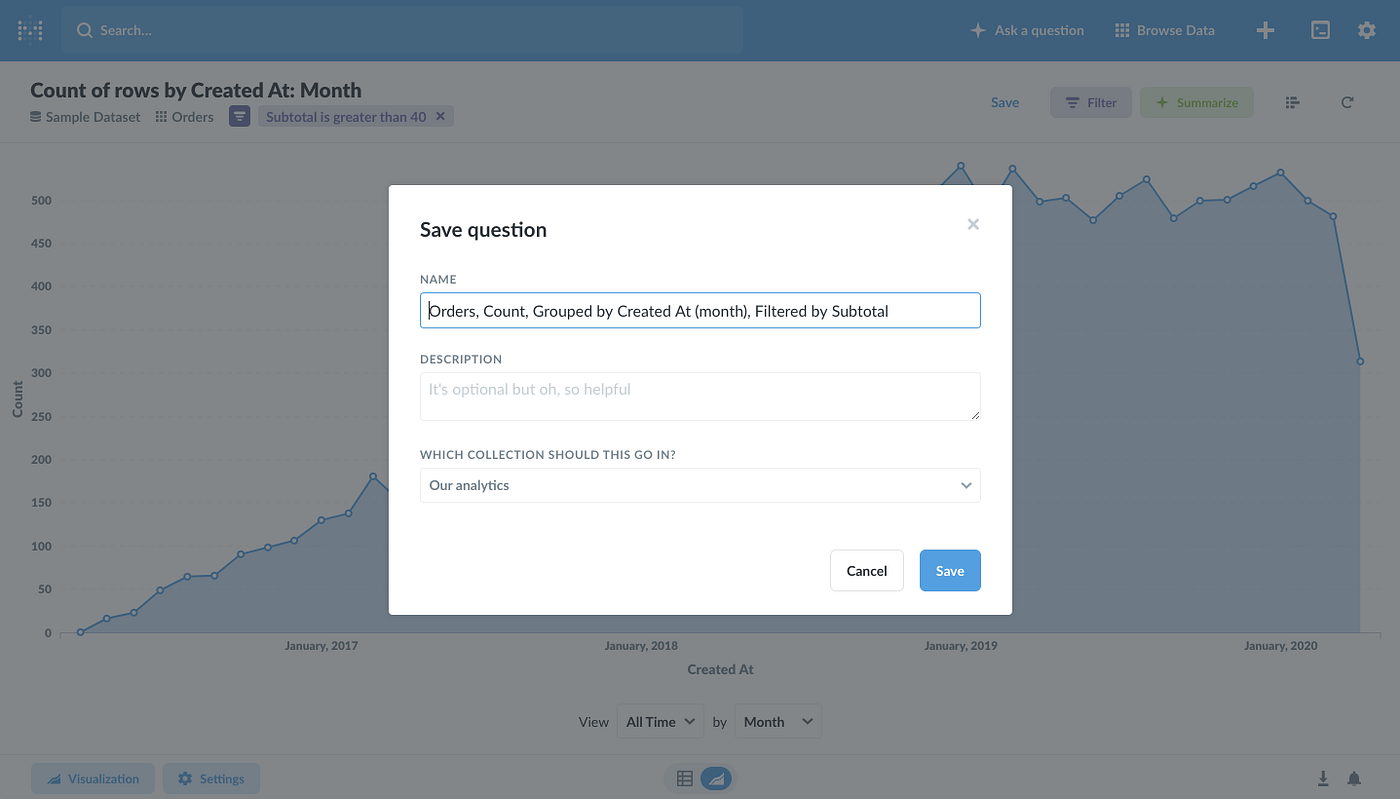Open Browse Data from the top bar

(1164, 30)
